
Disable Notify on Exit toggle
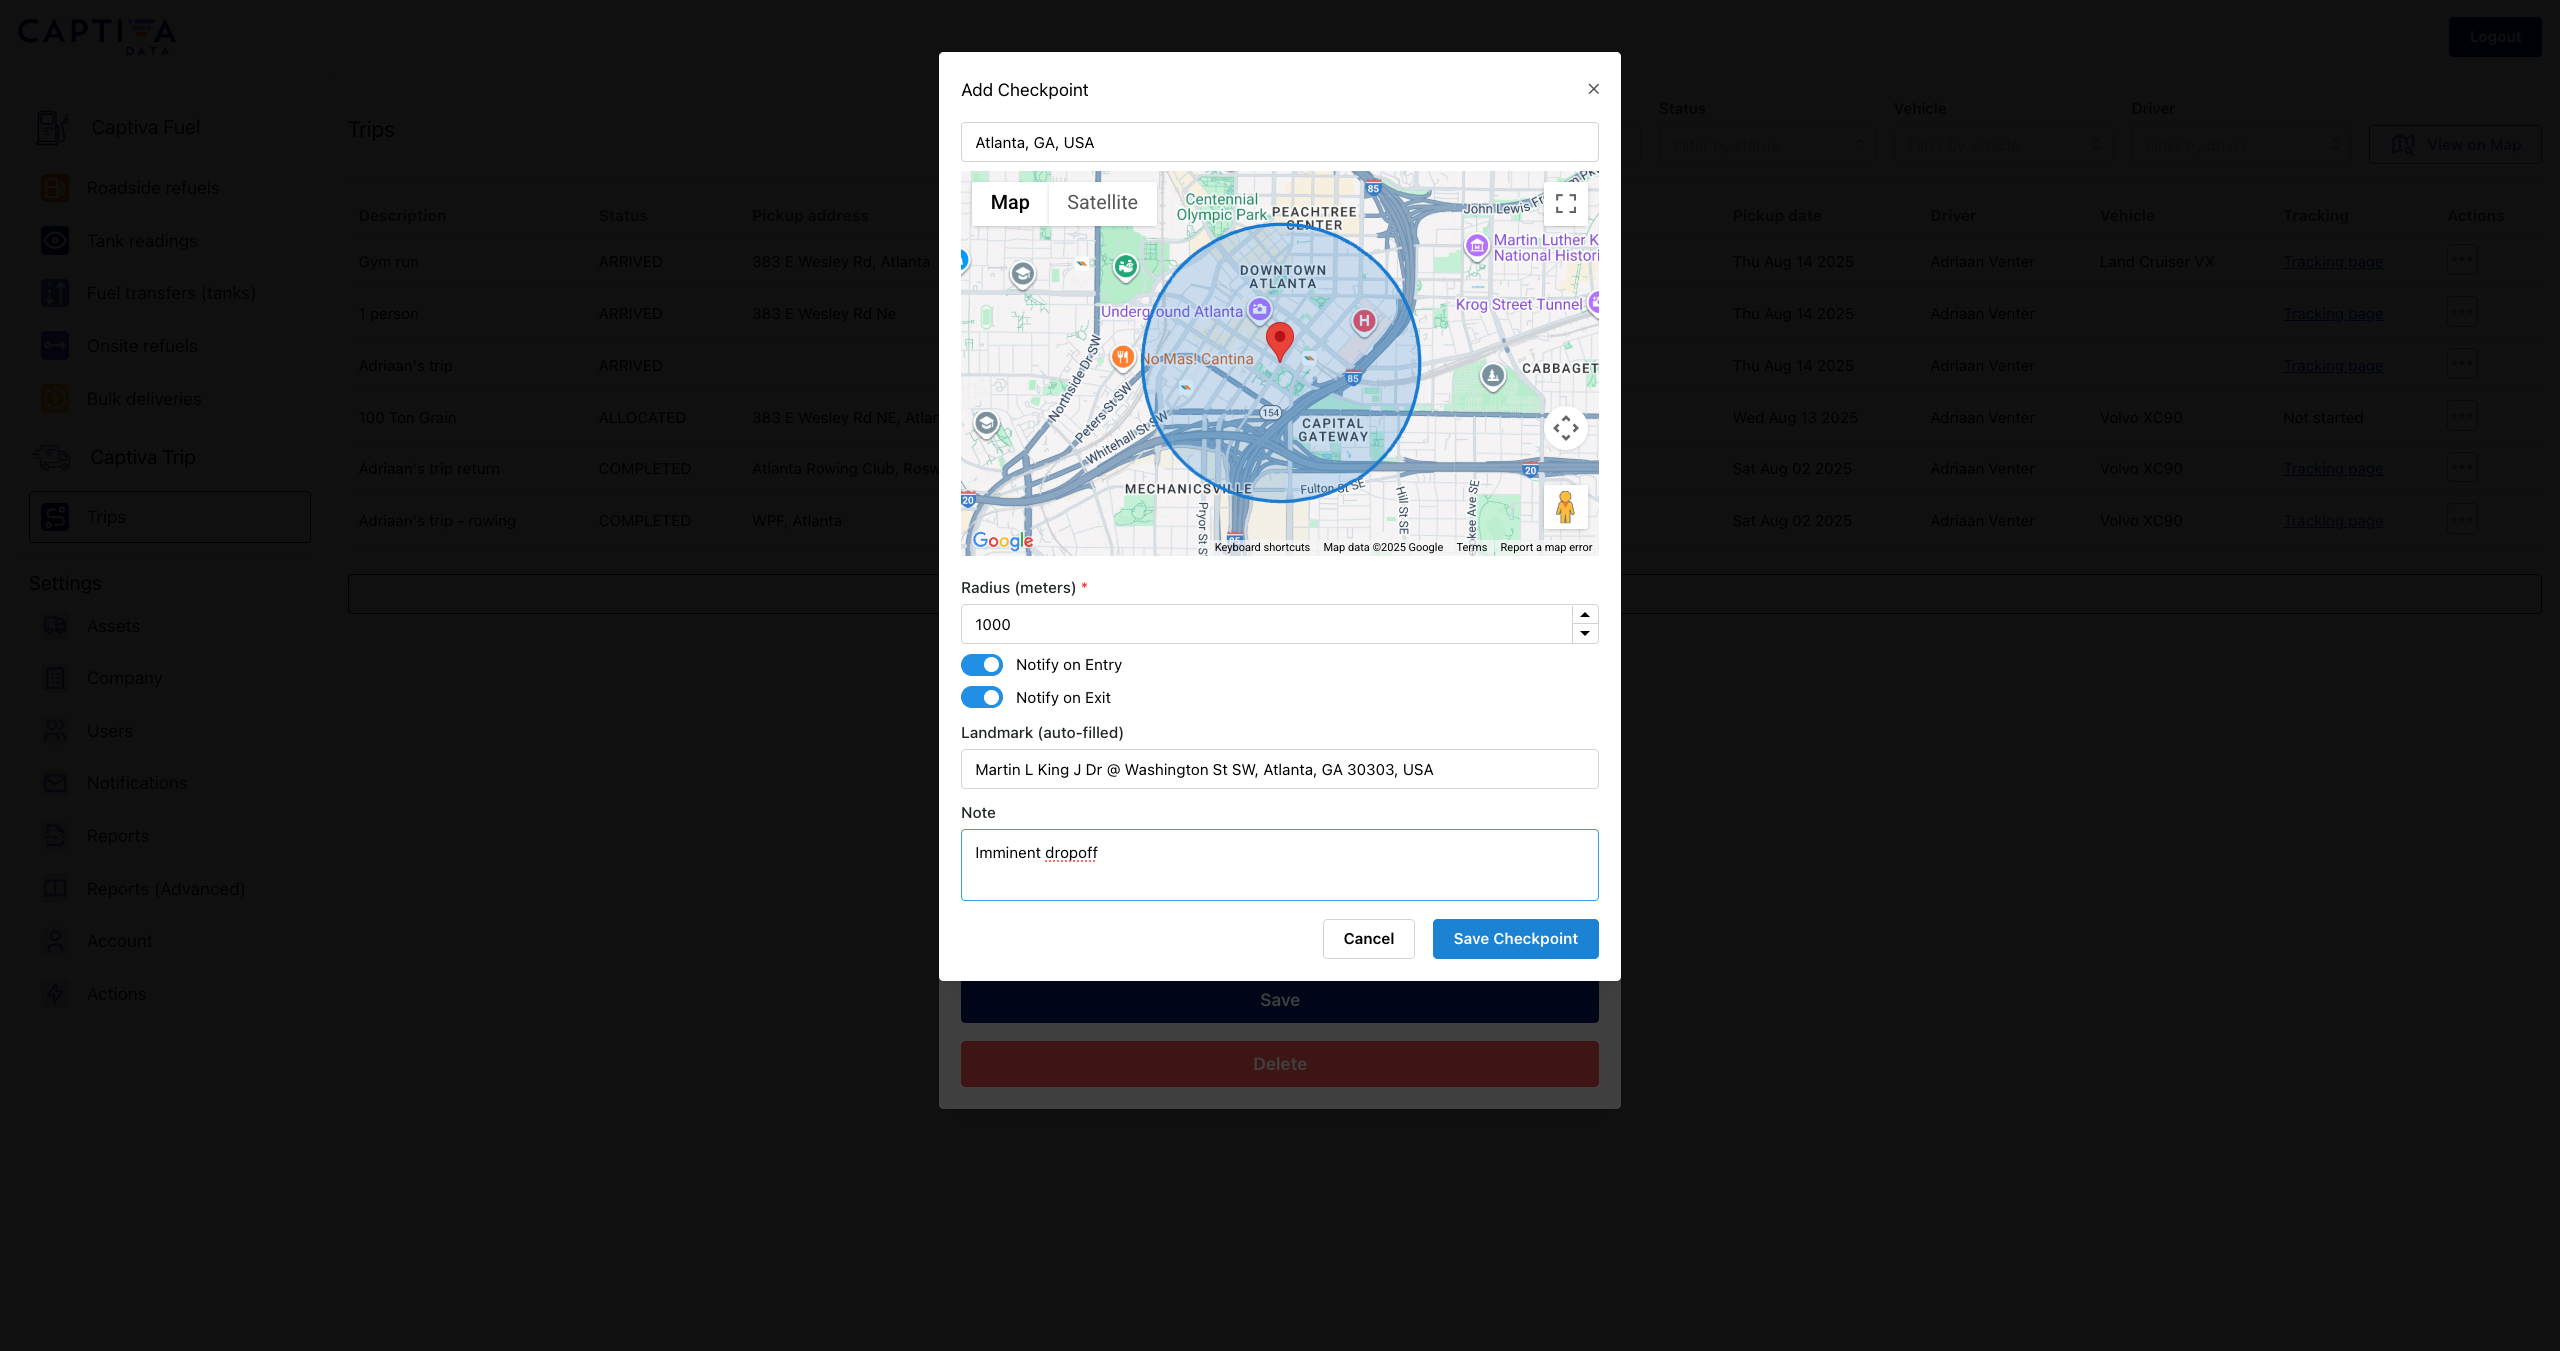tap(982, 698)
